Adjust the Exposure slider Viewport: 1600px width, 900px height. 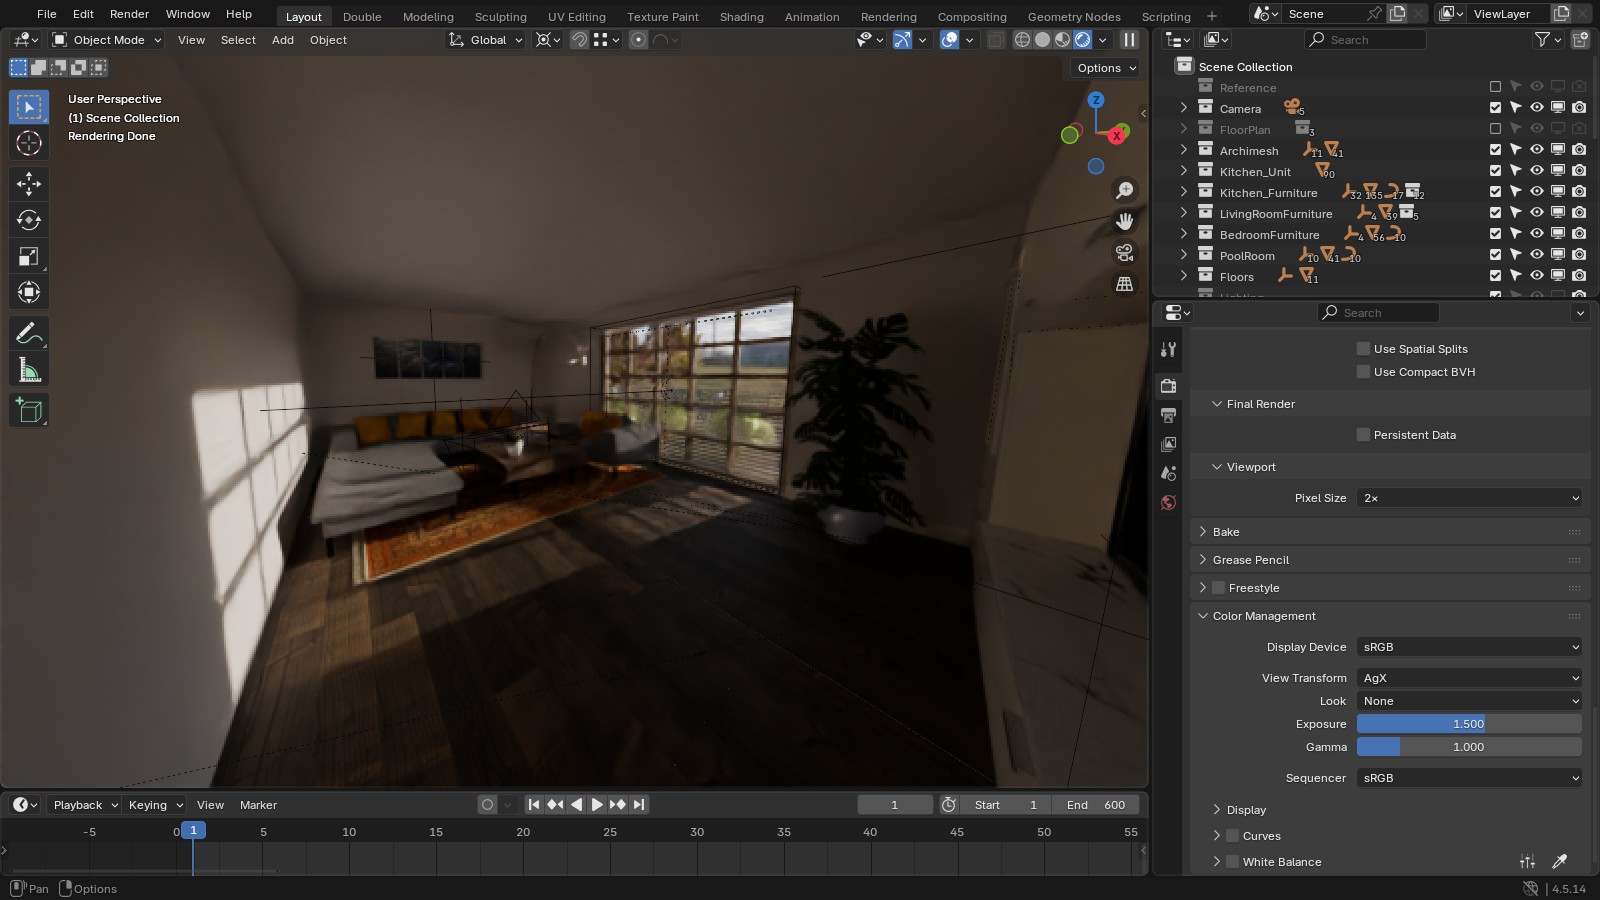tap(1469, 724)
